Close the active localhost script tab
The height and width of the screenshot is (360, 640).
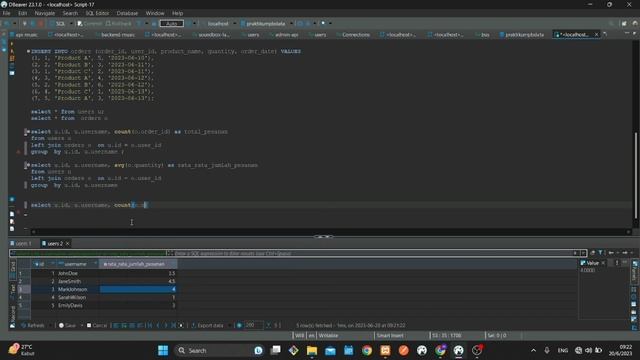[596, 35]
